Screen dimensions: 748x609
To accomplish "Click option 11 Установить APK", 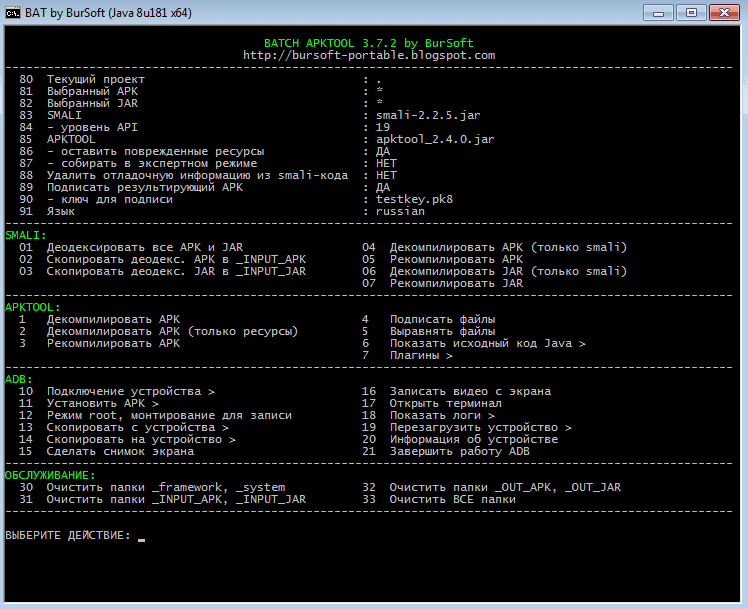I will click(89, 403).
